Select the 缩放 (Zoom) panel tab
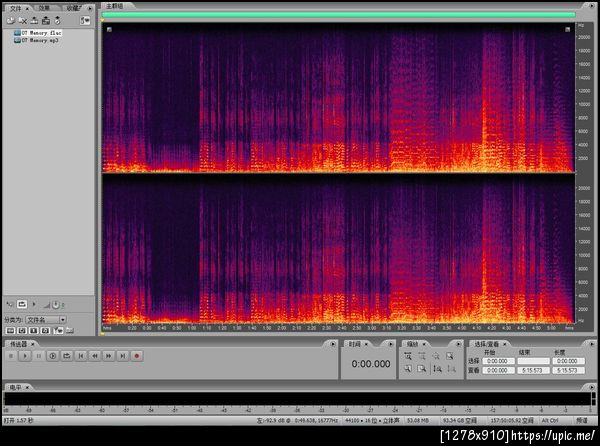Screen dimensions: 600x446 [412, 344]
